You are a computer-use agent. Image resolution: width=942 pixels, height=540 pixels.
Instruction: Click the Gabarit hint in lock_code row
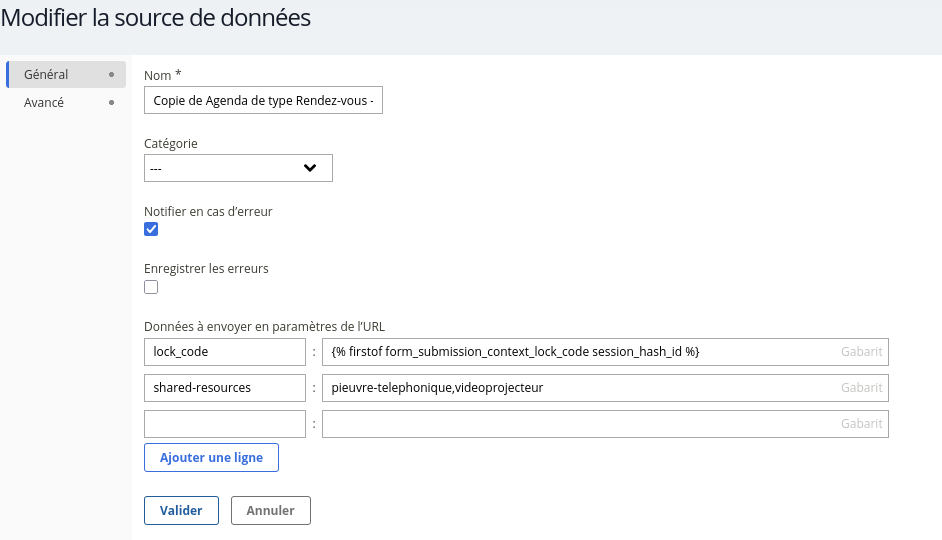(x=861, y=352)
